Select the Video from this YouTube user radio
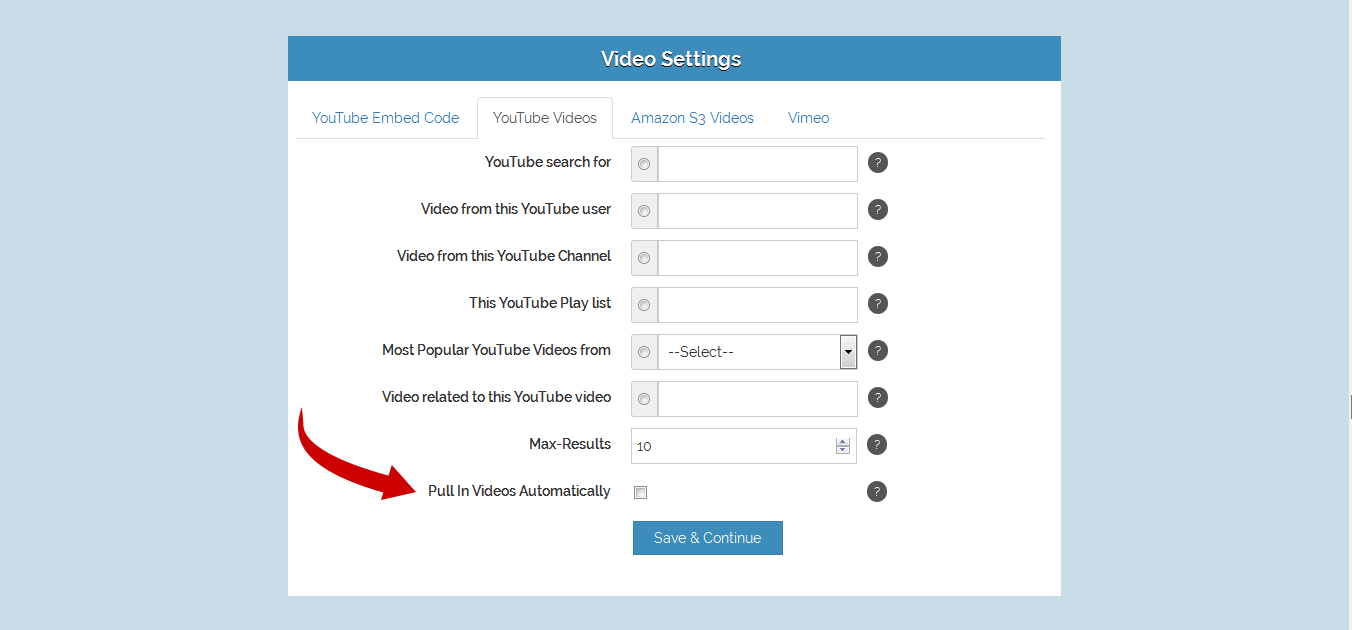1352x630 pixels. (x=644, y=211)
